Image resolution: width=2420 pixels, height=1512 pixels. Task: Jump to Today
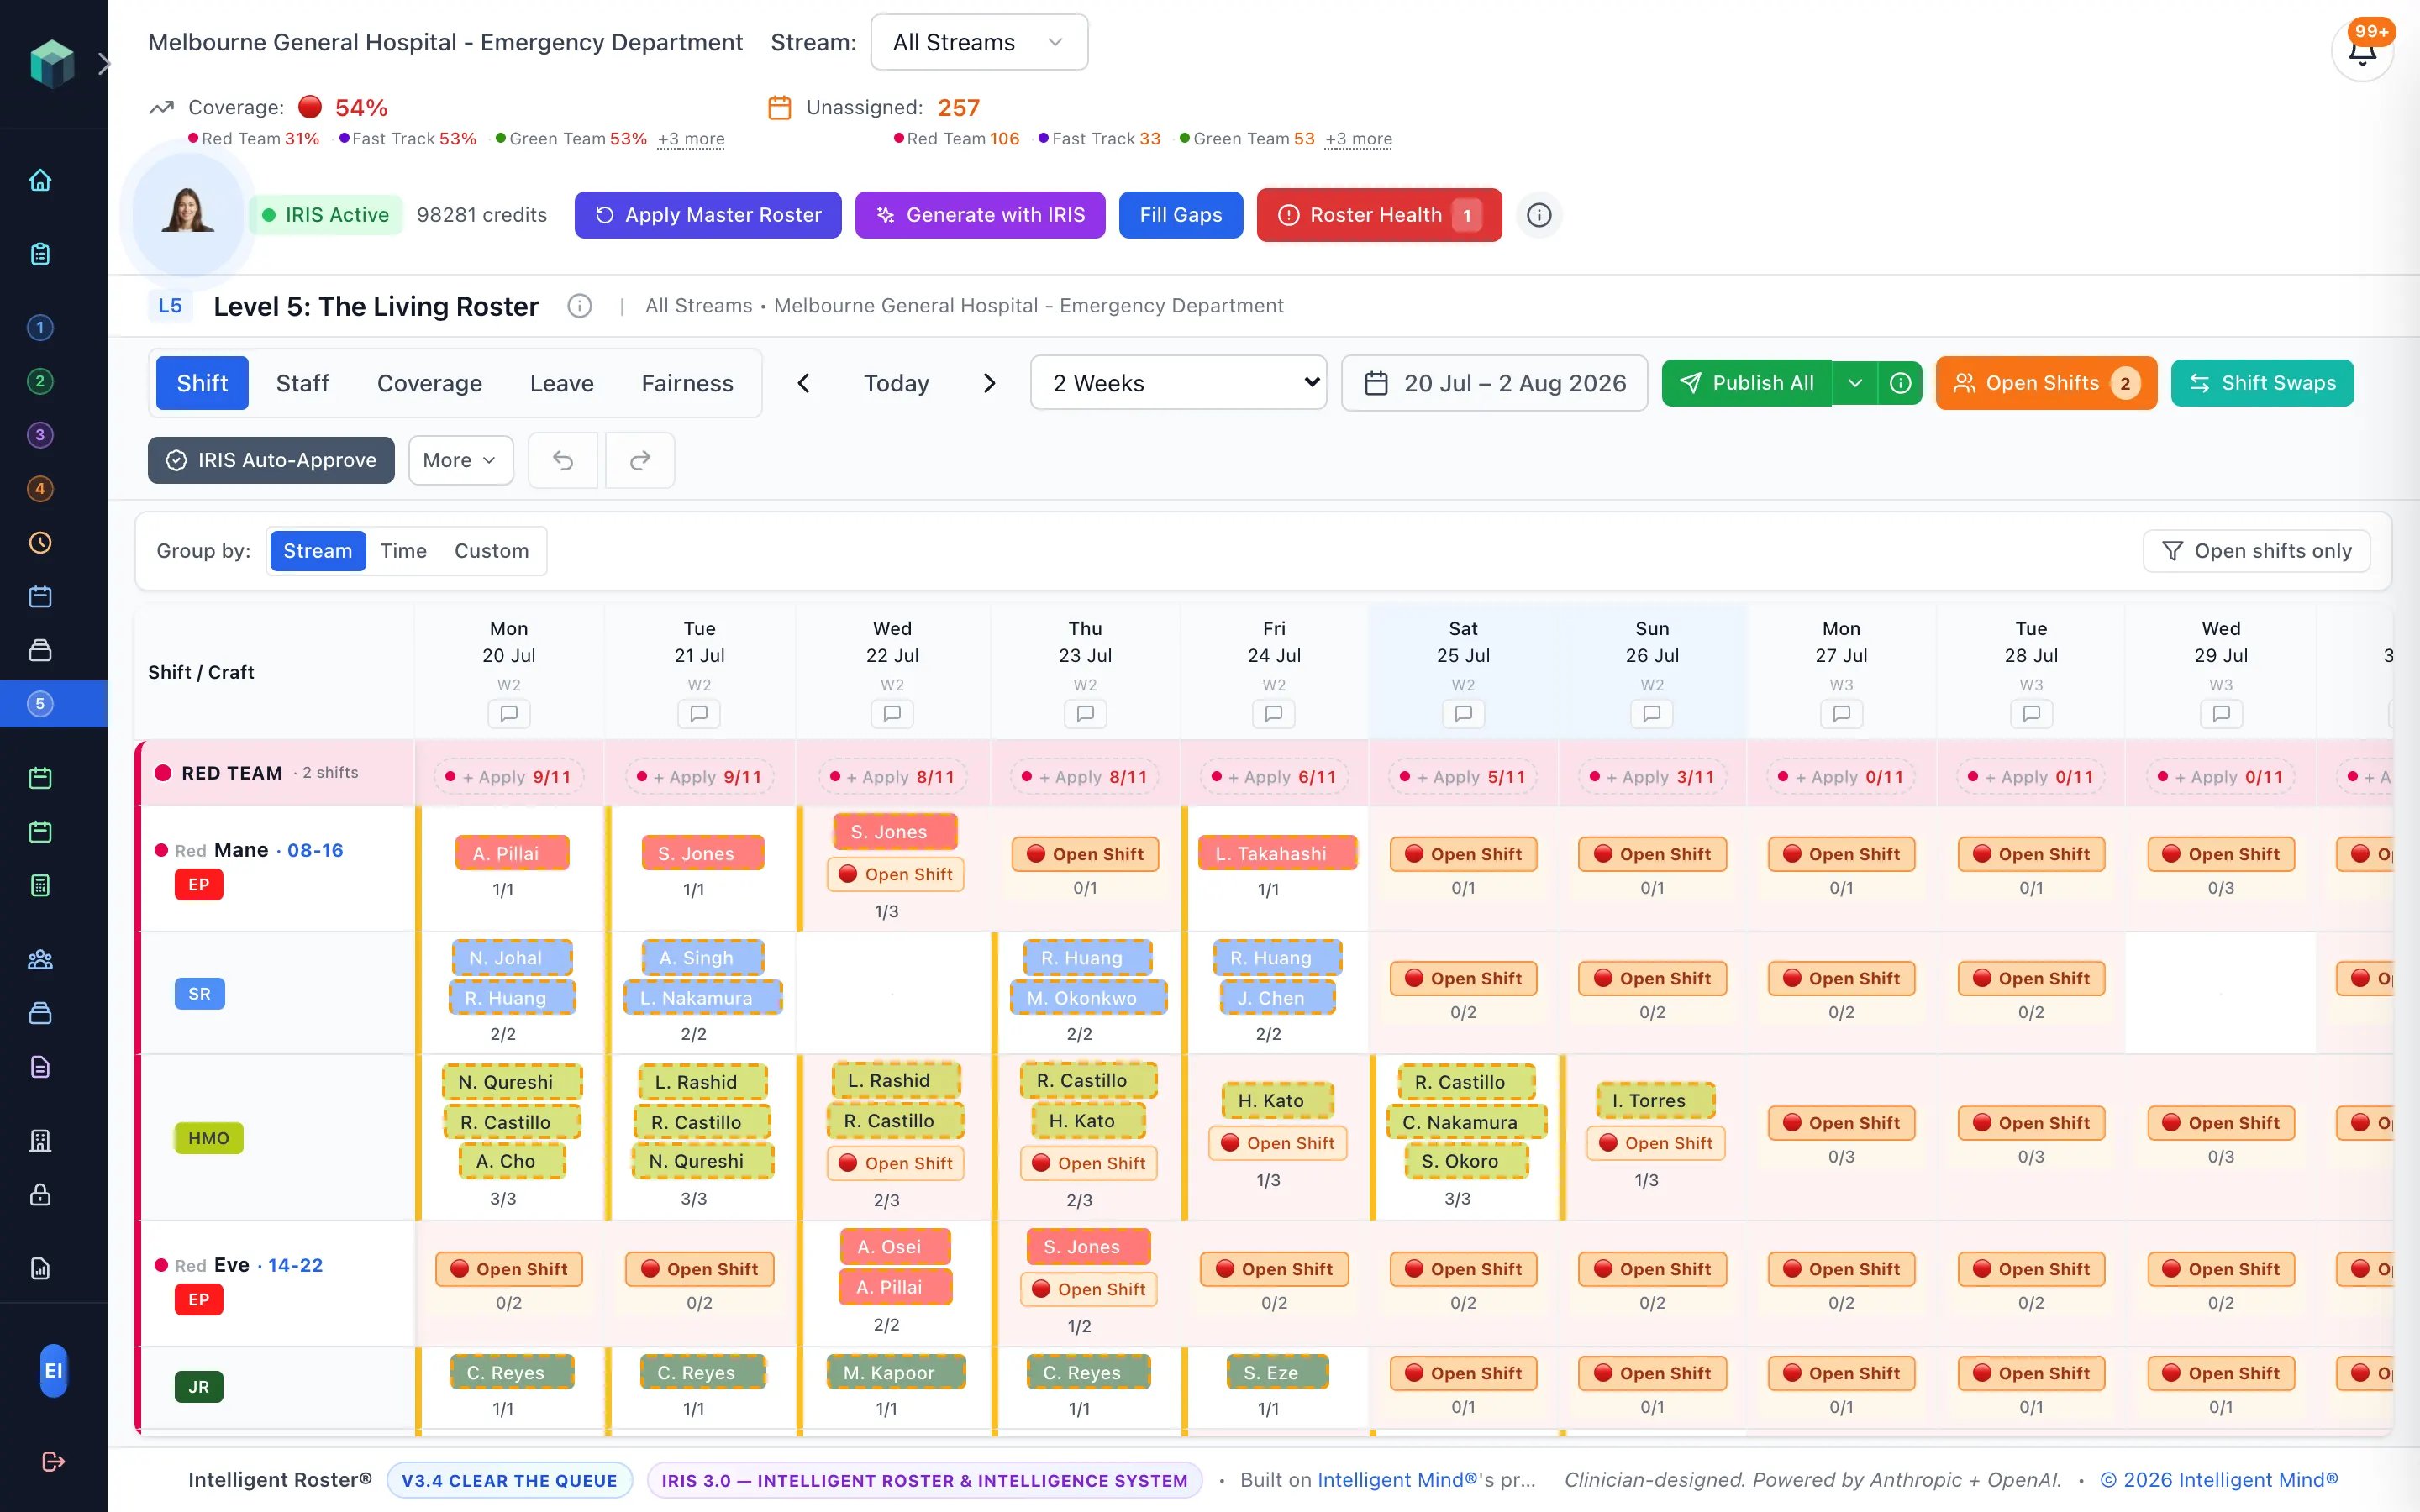pos(896,383)
